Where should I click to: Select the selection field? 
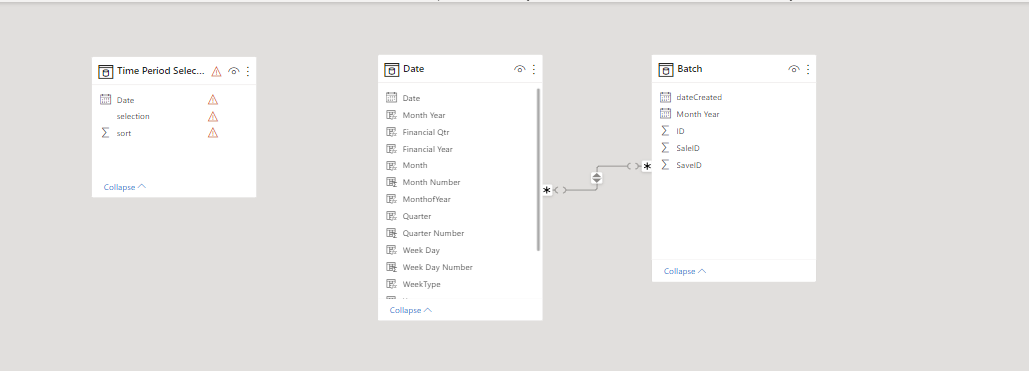pyautogui.click(x=133, y=116)
